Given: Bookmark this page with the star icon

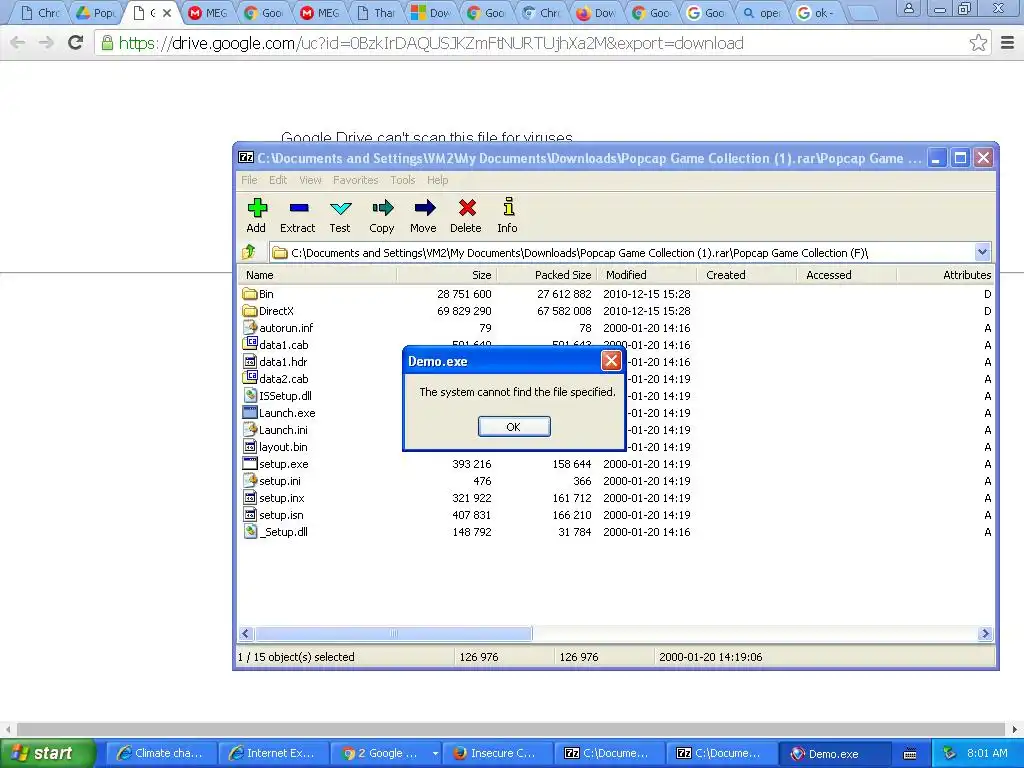Looking at the screenshot, I should (978, 43).
